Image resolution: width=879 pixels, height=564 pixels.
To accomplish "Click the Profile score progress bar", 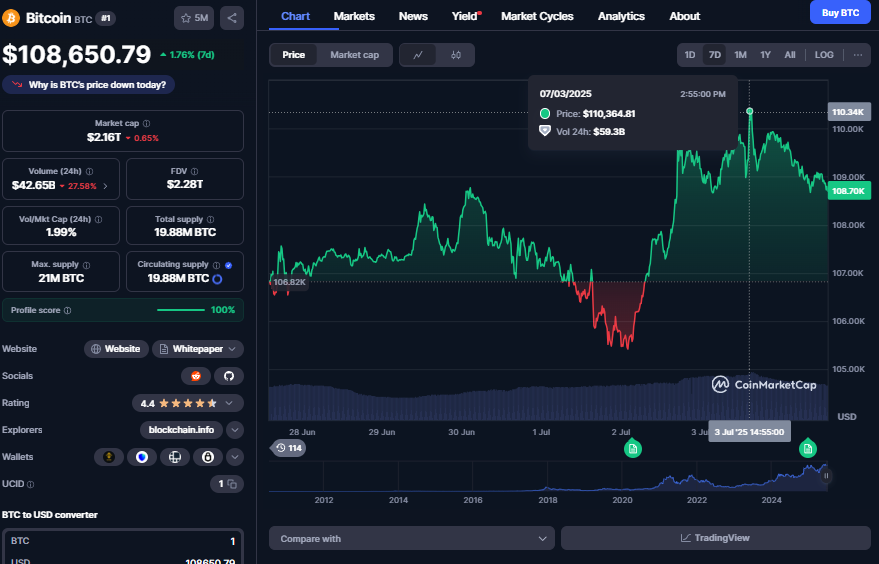I will coord(181,310).
